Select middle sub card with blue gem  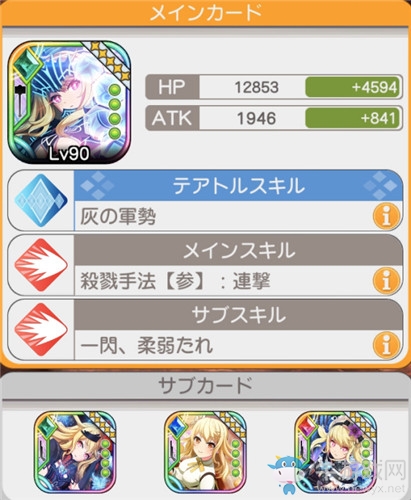[x=205, y=452]
